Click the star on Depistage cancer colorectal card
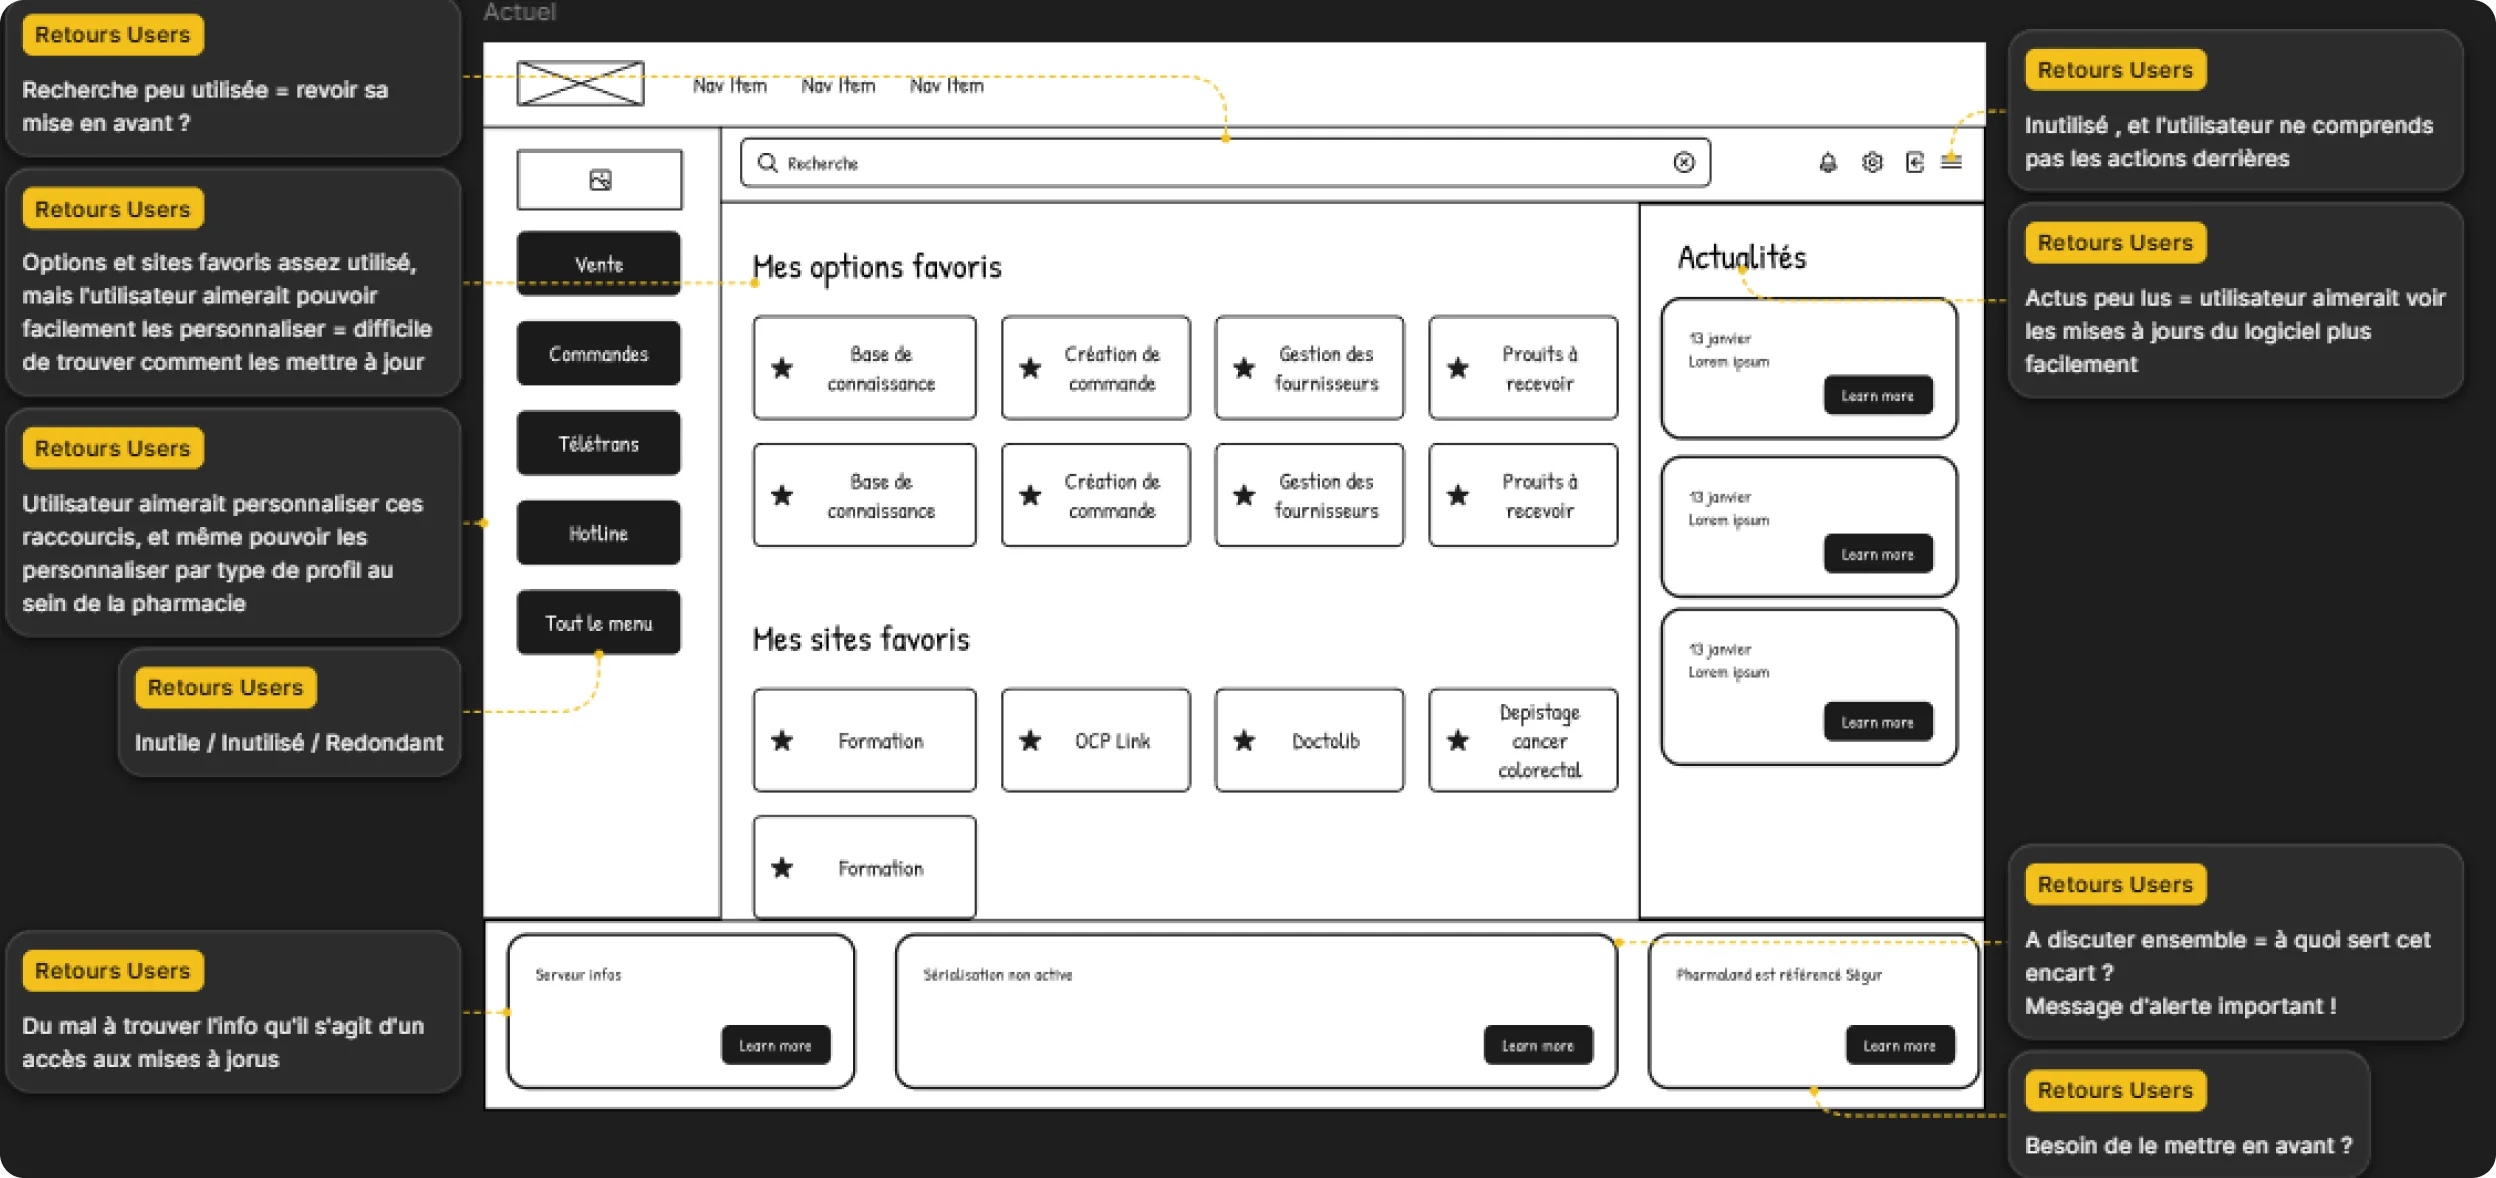Image resolution: width=2496 pixels, height=1178 pixels. pyautogui.click(x=1458, y=740)
